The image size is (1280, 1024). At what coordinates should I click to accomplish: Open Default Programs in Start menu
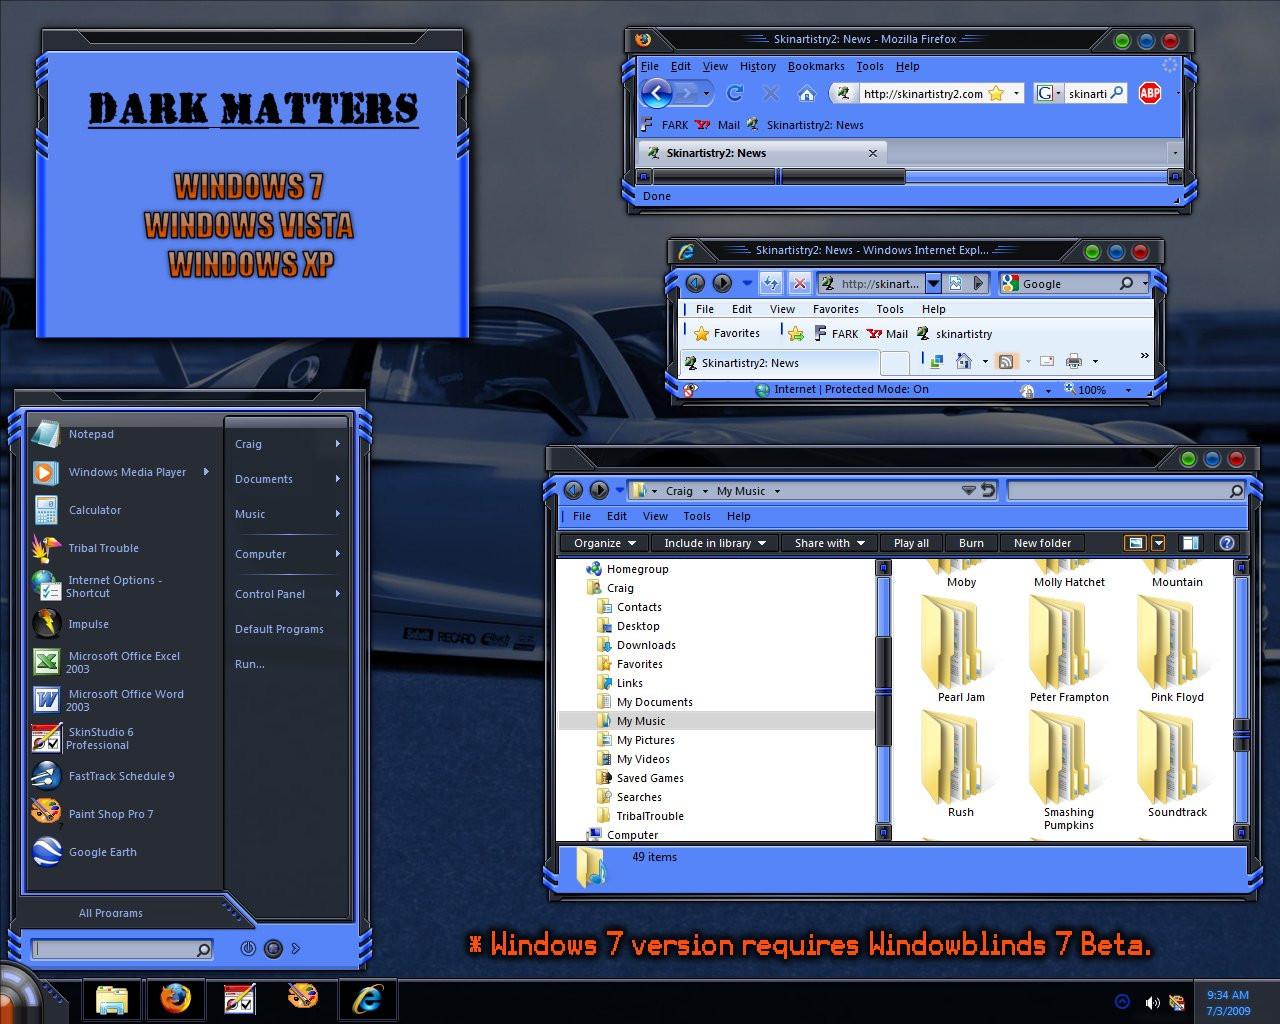[x=279, y=629]
